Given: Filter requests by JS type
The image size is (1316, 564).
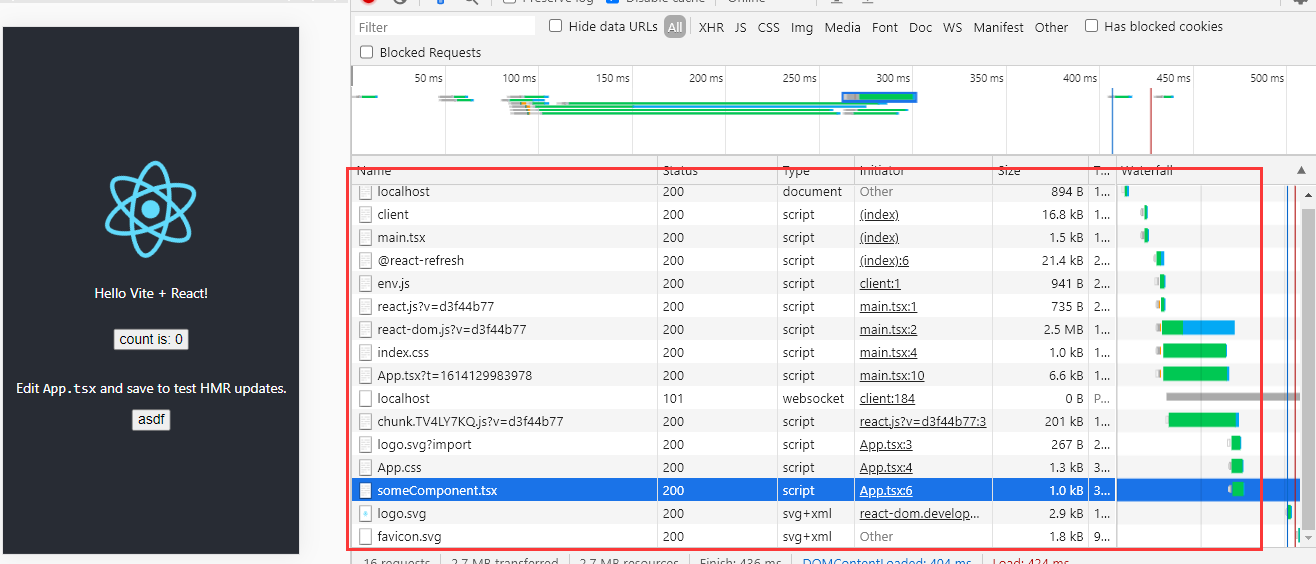Looking at the screenshot, I should click(x=740, y=27).
